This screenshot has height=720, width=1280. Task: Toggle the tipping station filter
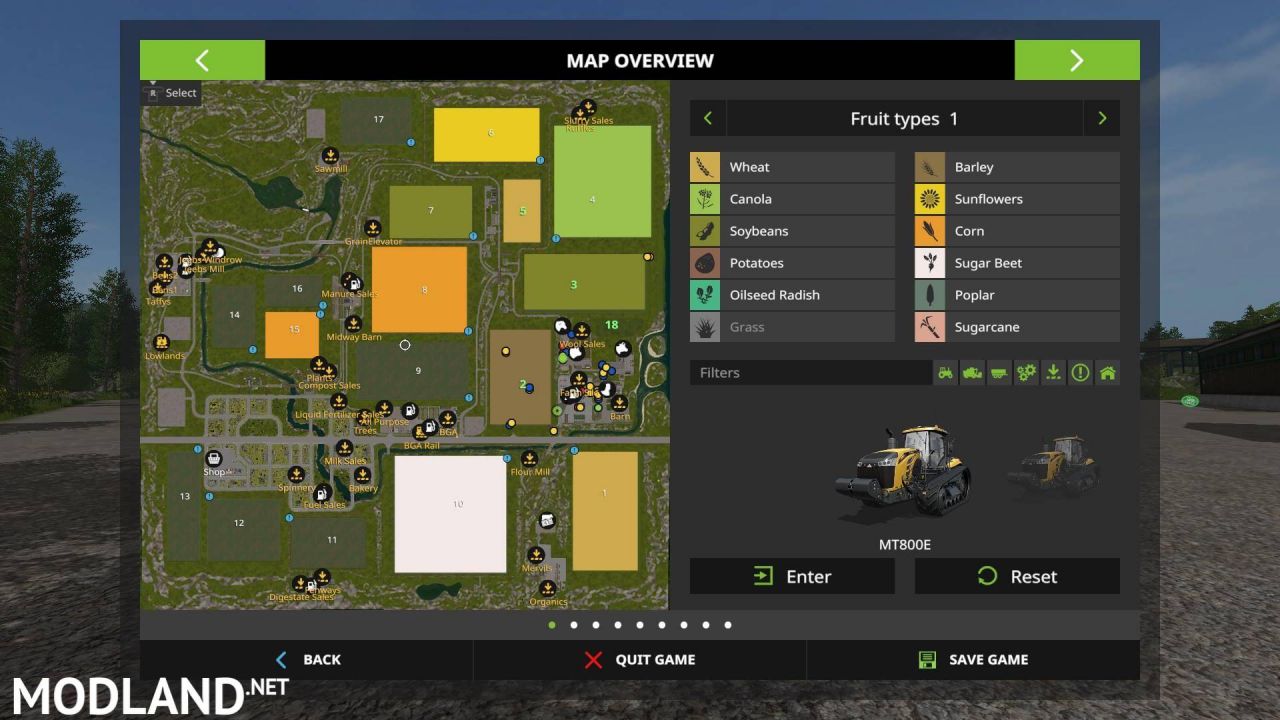(x=1053, y=373)
